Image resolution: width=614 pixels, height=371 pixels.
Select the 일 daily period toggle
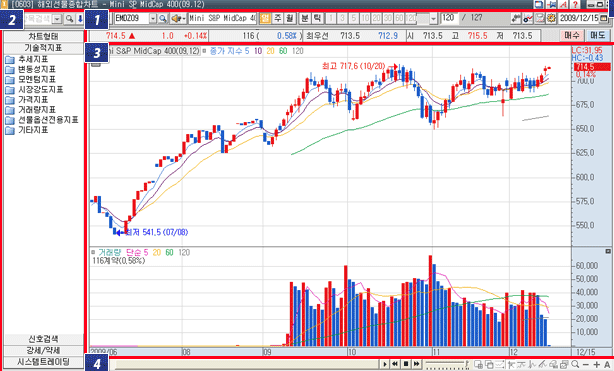[265, 18]
